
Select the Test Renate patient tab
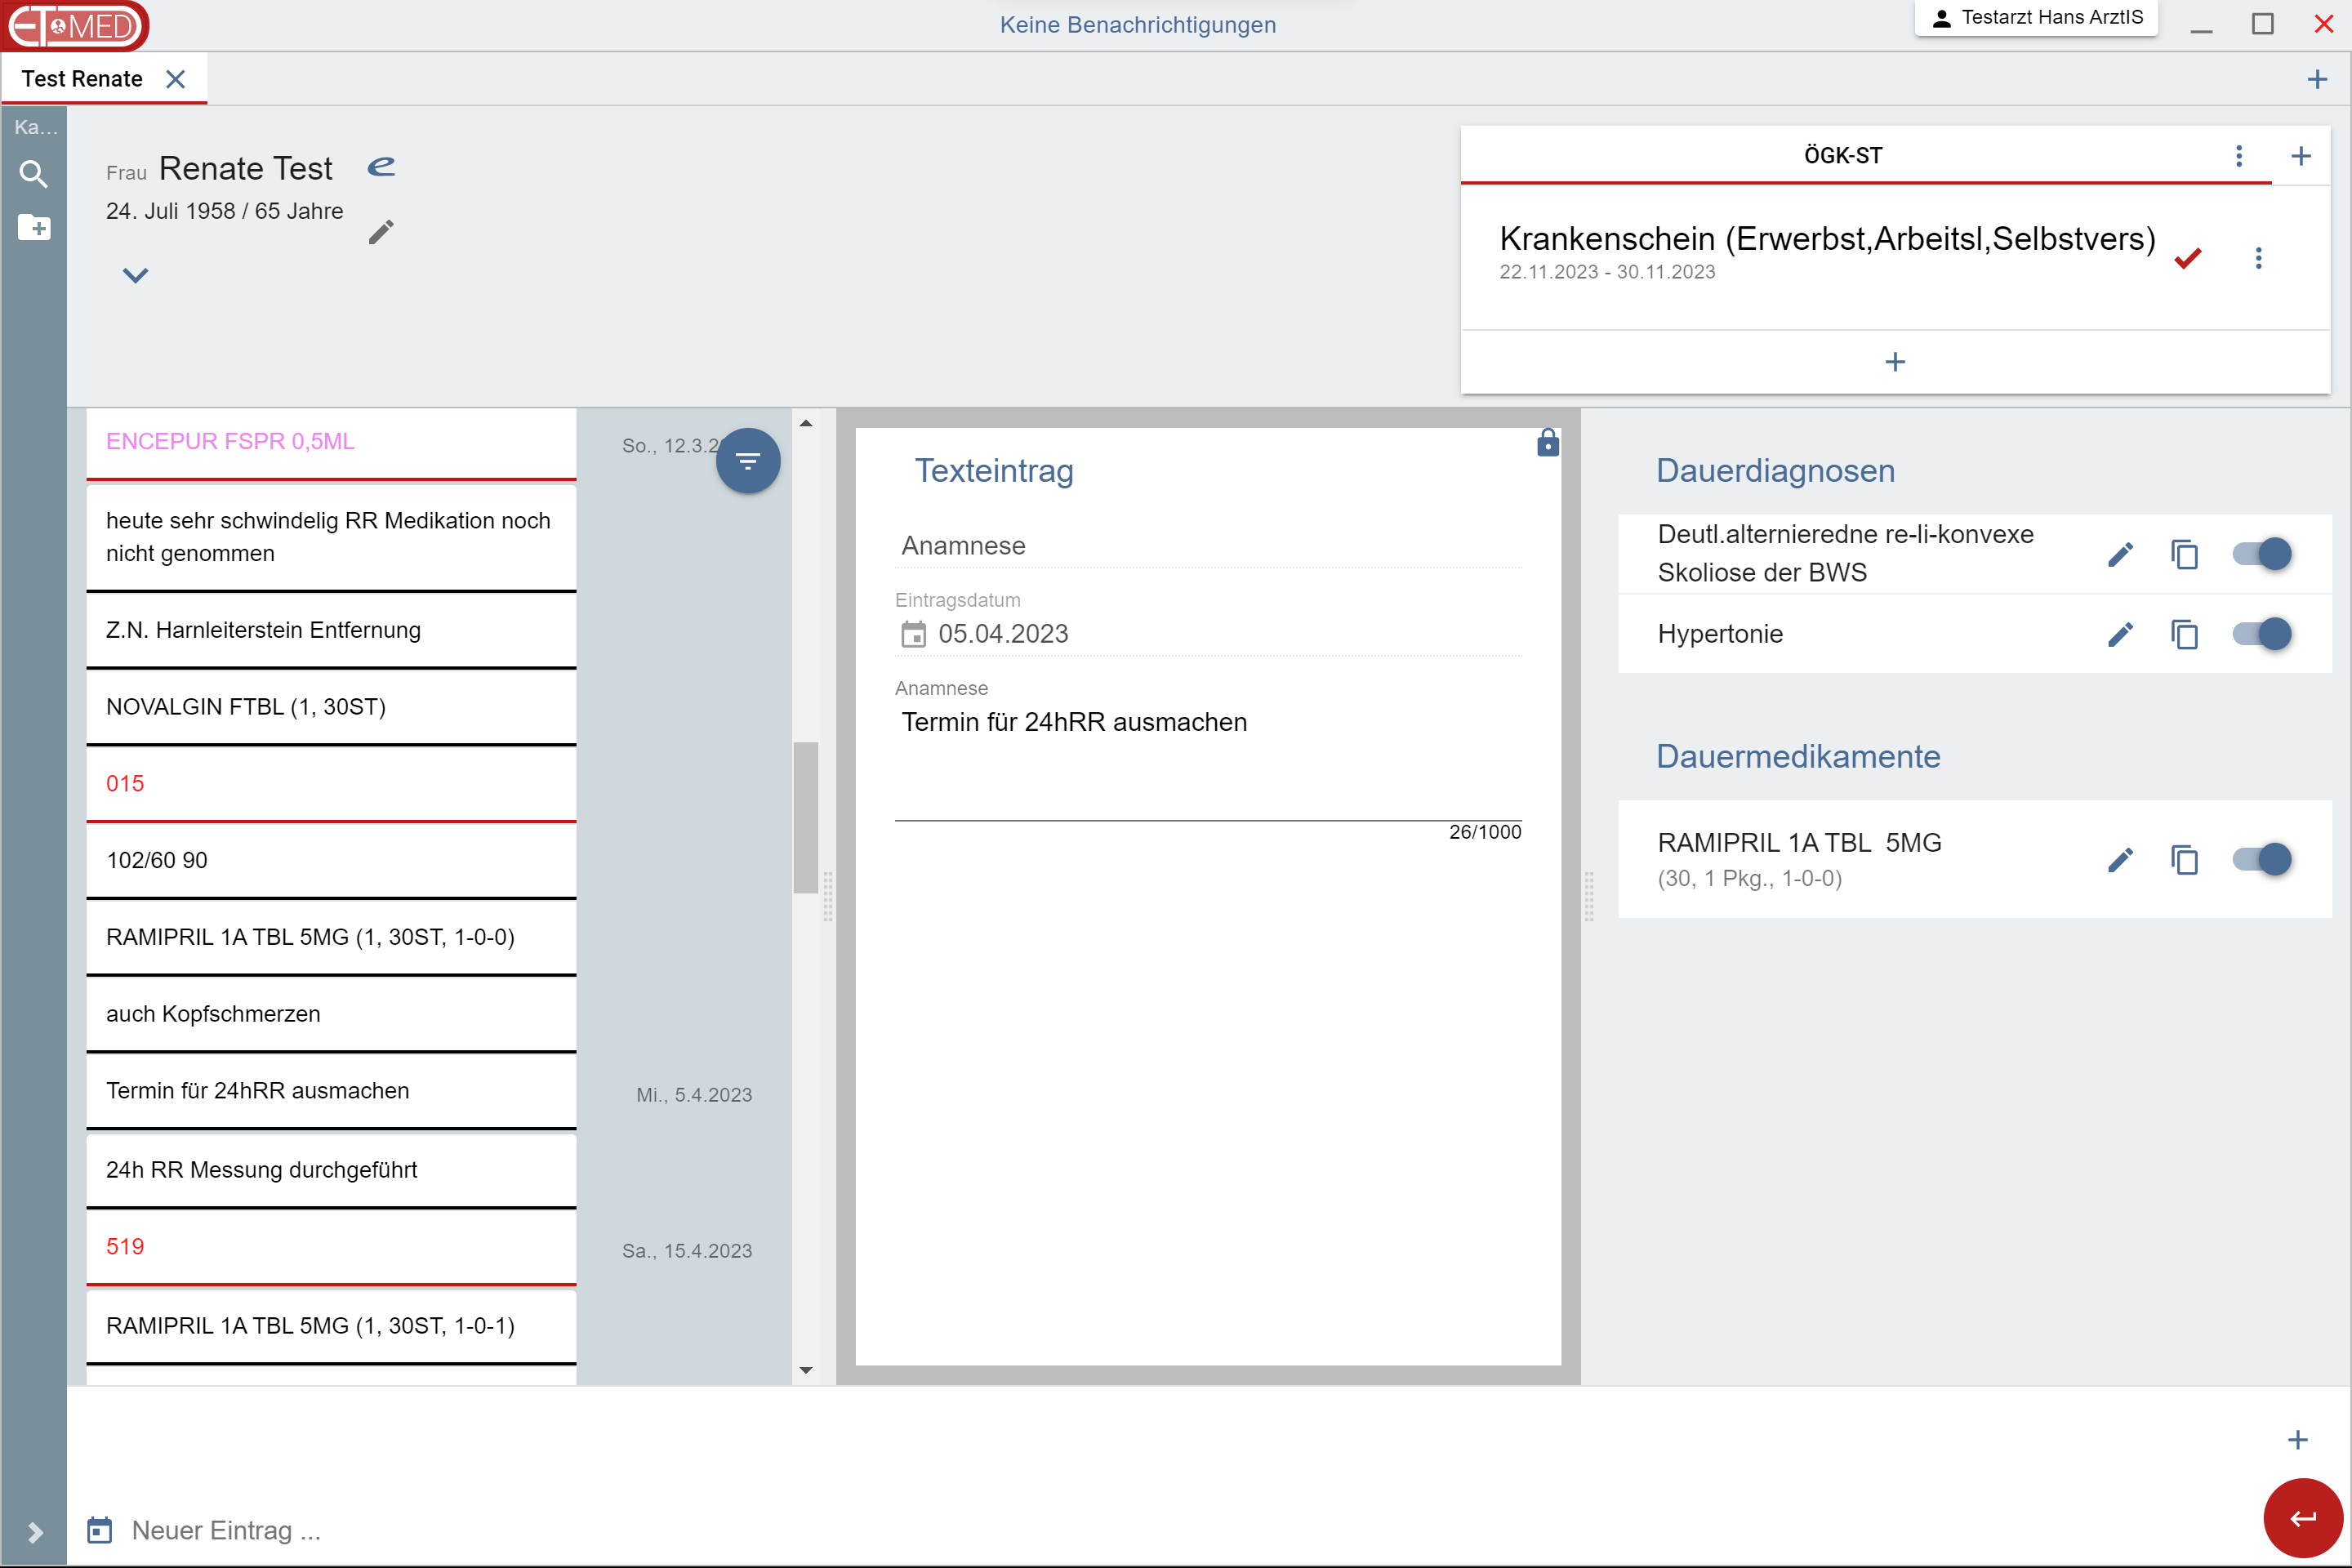pos(82,79)
